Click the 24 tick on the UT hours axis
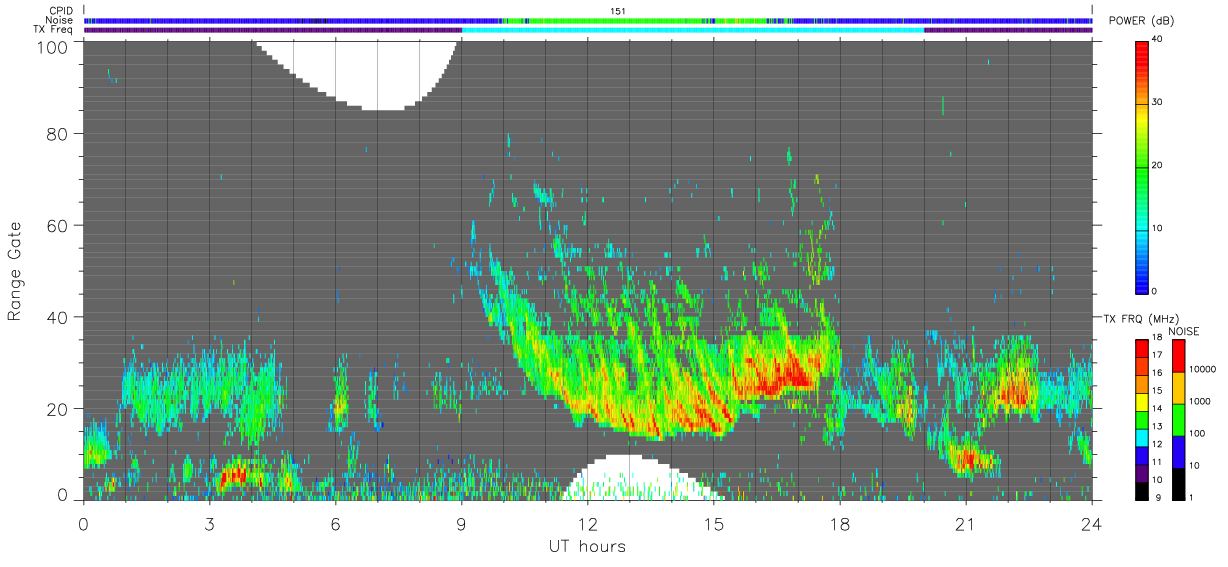Viewport: 1228px width, 567px height. click(x=1091, y=523)
